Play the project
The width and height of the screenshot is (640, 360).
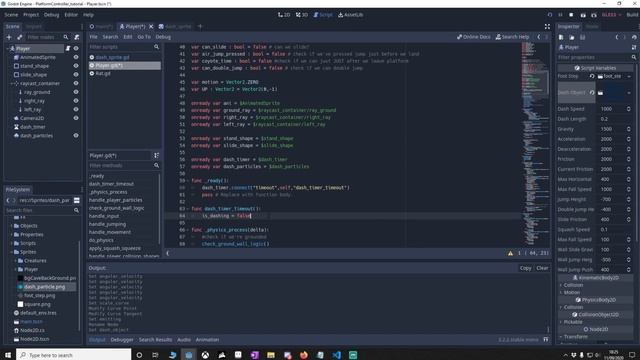(x=550, y=15)
